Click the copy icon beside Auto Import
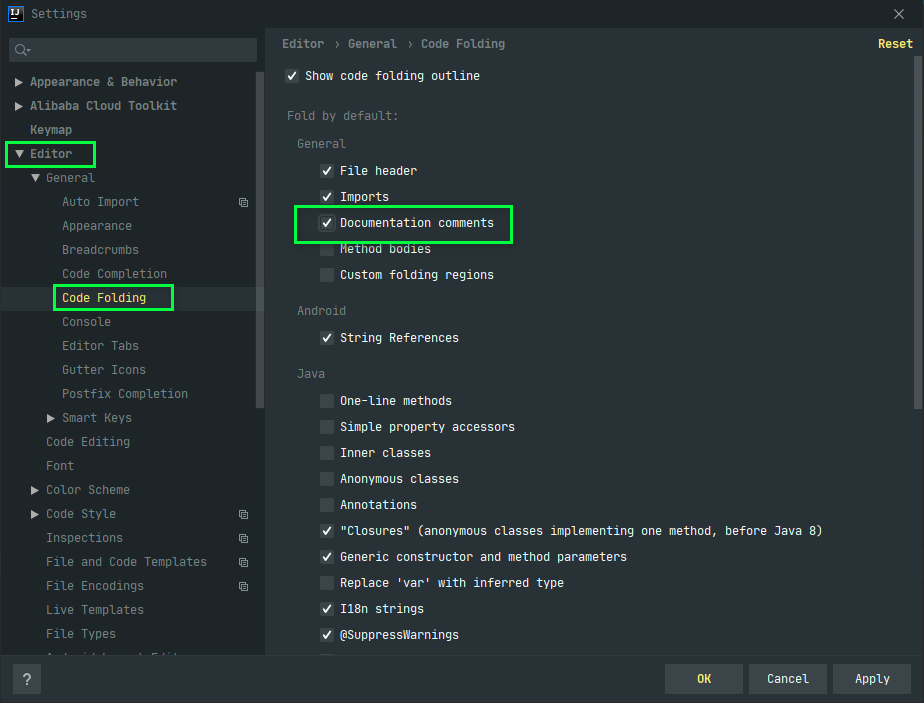The height and width of the screenshot is (703, 924). pyautogui.click(x=243, y=202)
